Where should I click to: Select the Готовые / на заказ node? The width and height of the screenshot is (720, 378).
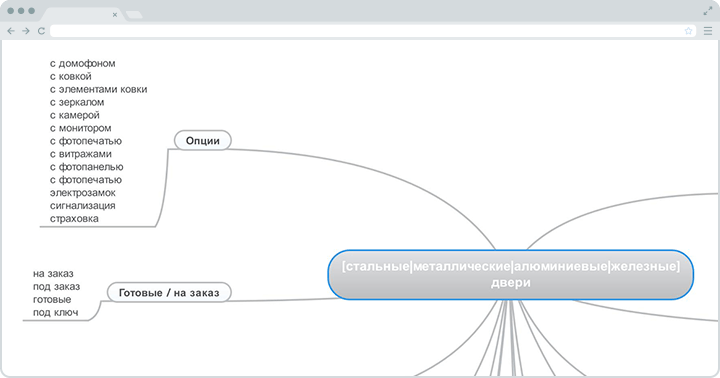[169, 293]
